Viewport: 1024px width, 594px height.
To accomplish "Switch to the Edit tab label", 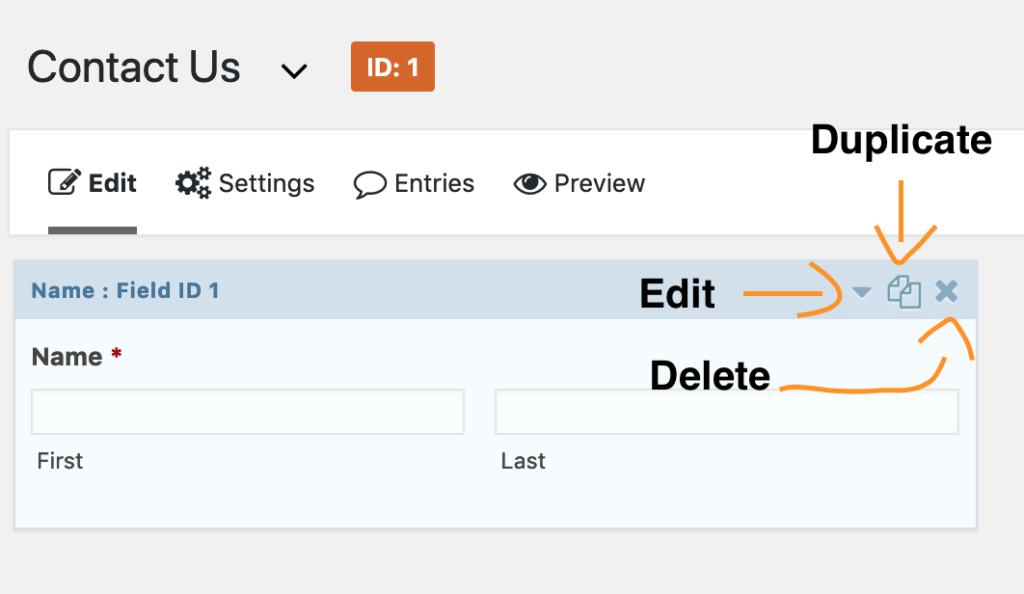I will click(112, 184).
